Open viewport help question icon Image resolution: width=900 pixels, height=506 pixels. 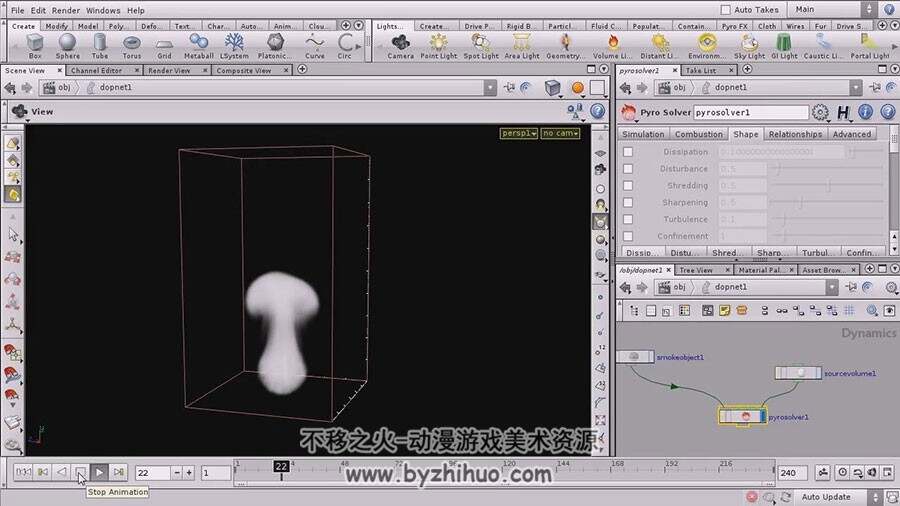[598, 111]
